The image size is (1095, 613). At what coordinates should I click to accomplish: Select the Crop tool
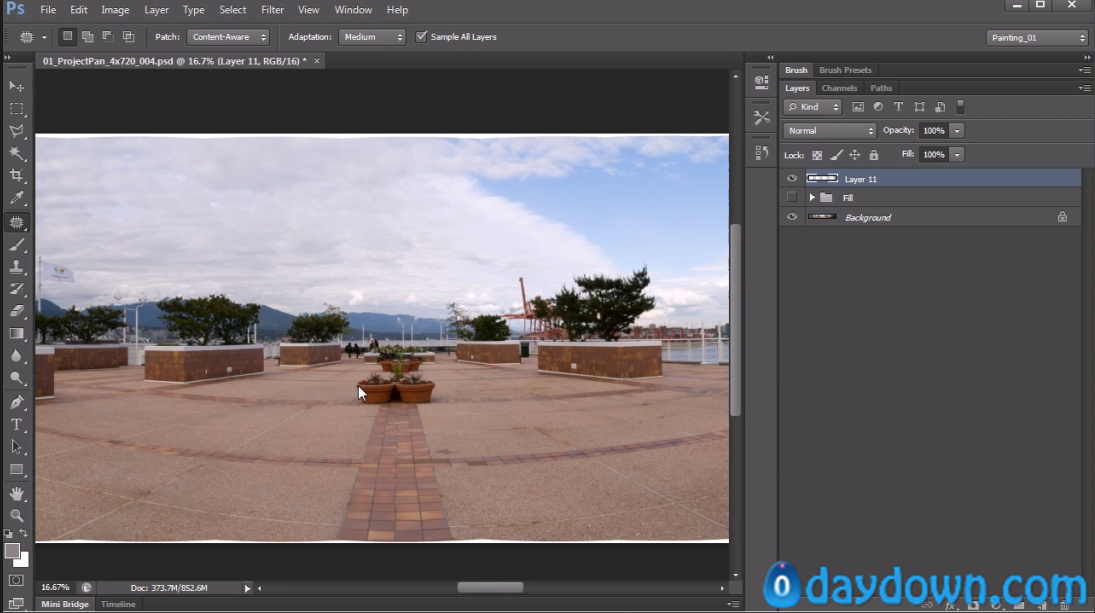(x=17, y=176)
